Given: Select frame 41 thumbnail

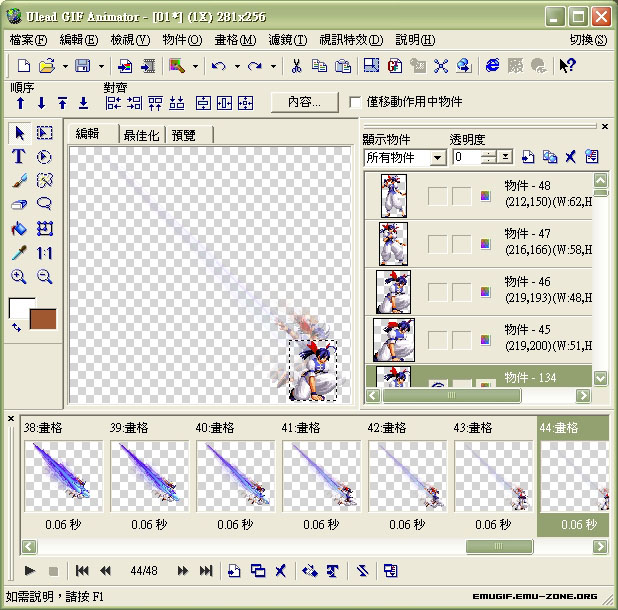Looking at the screenshot, I should click(x=321, y=476).
